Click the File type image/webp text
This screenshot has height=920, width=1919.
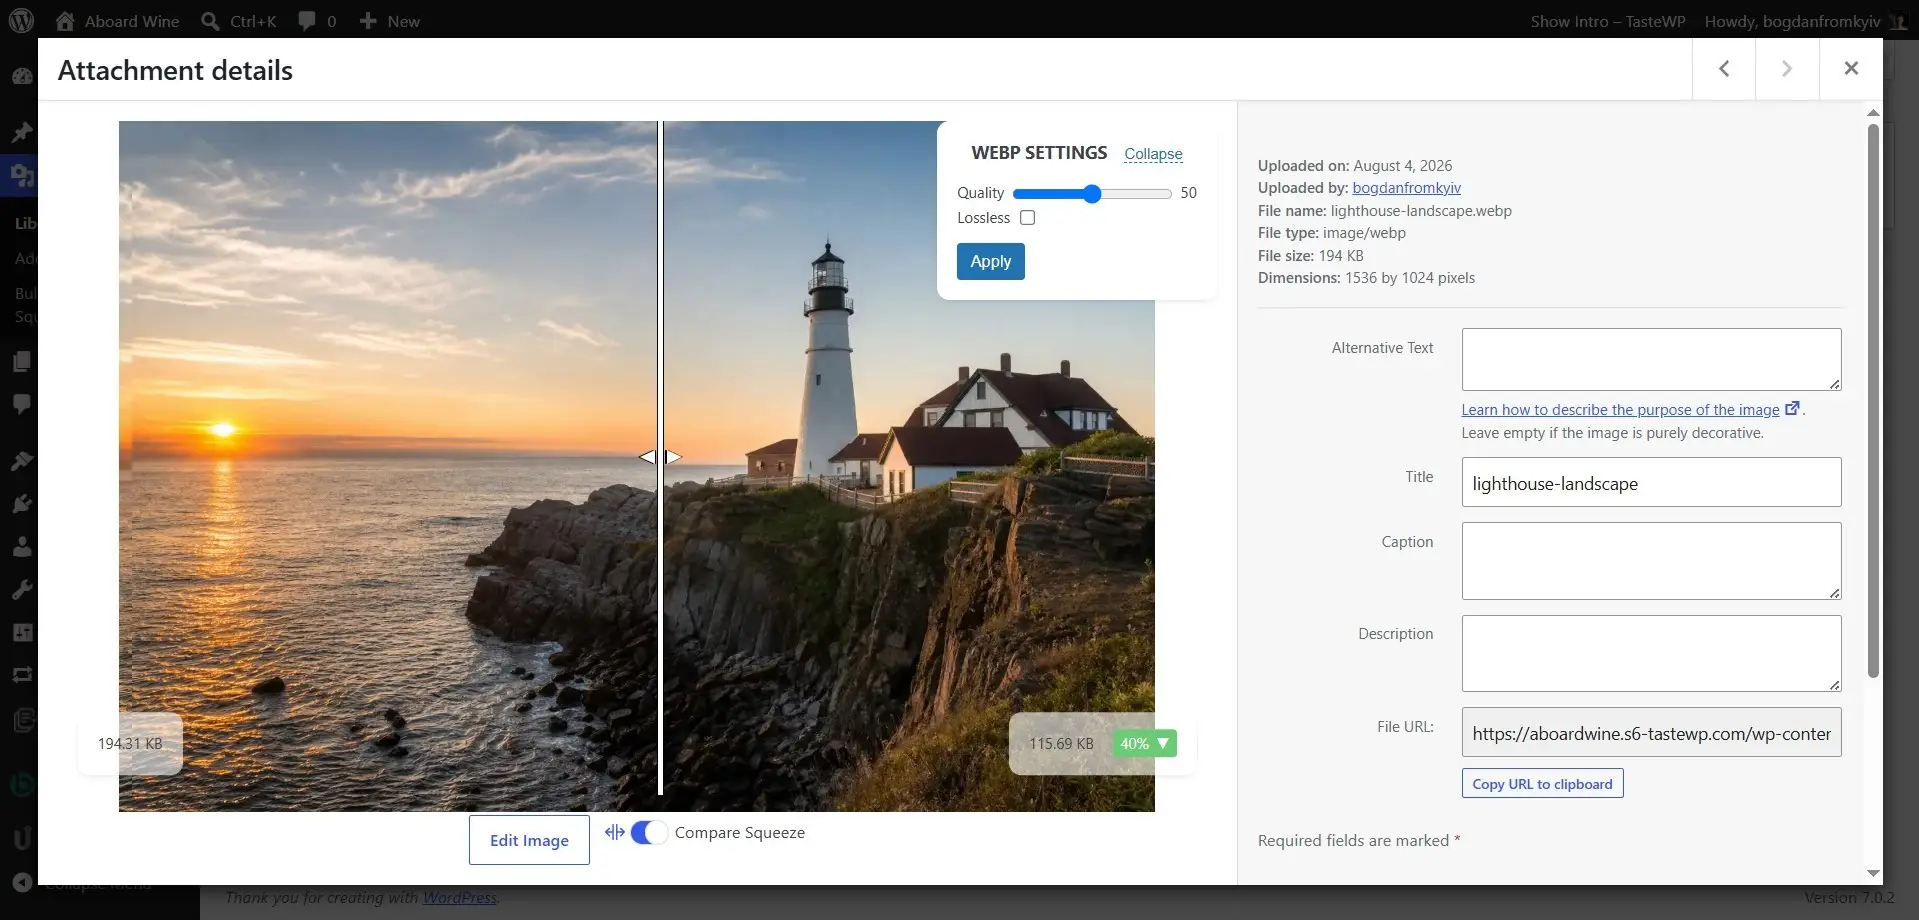pyautogui.click(x=1331, y=233)
